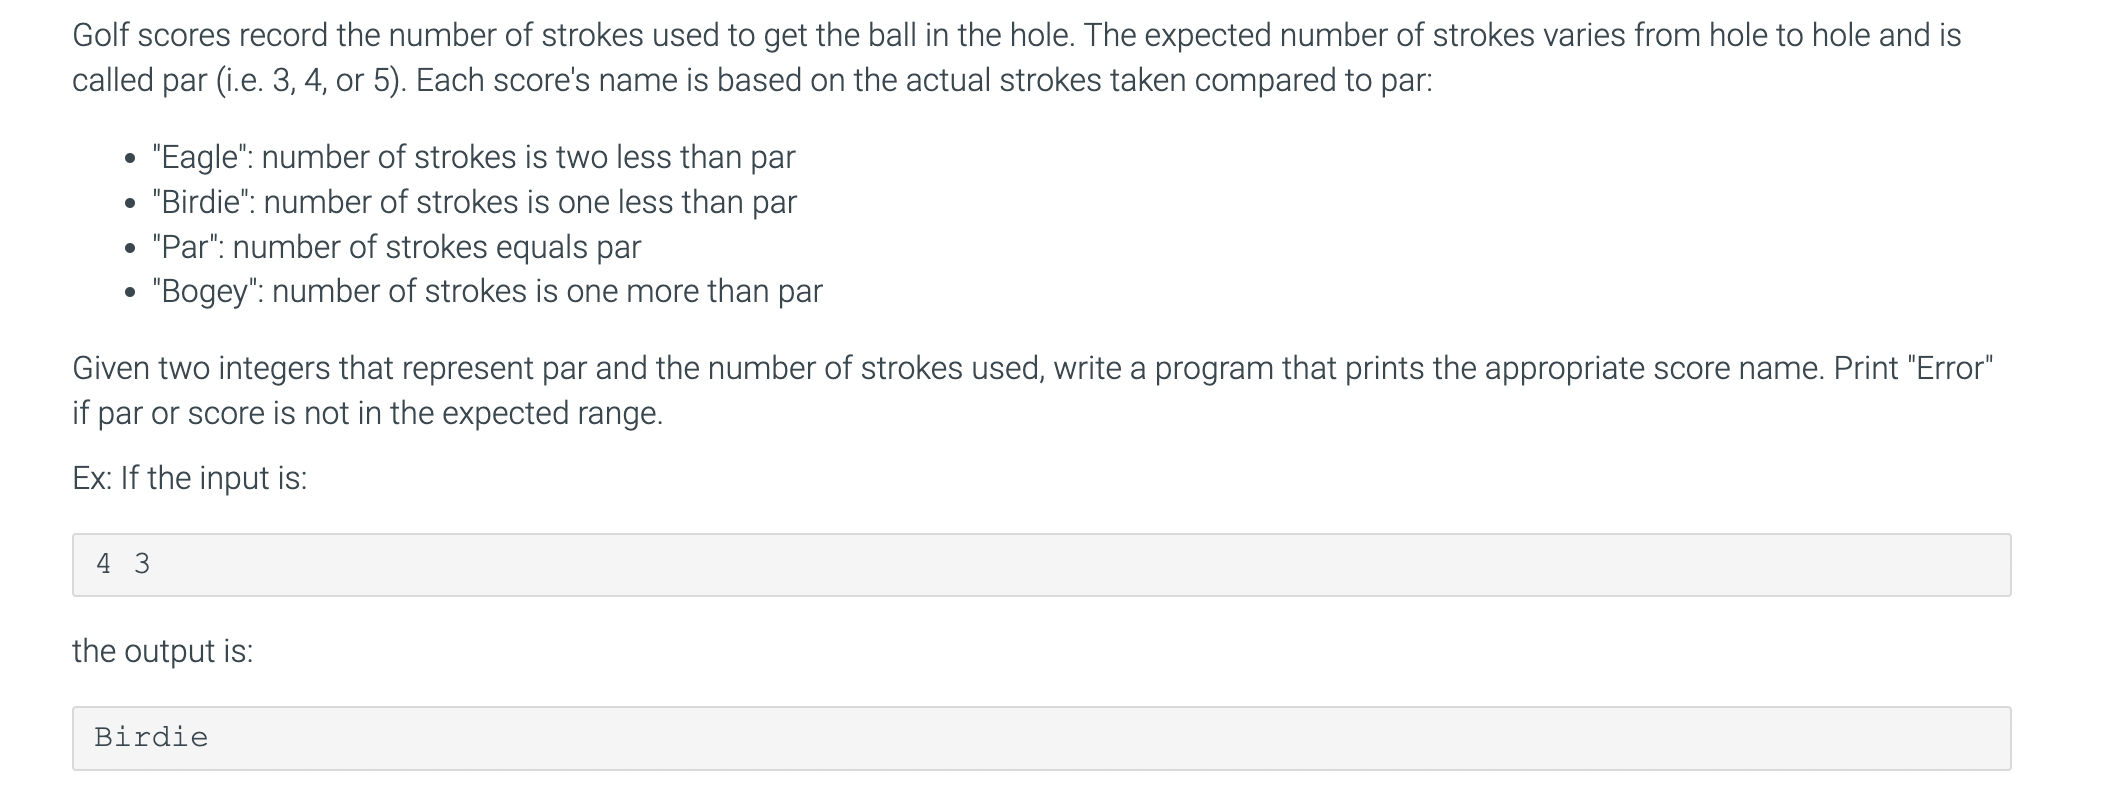Screen dimensions: 2120x786
Task: Click the "Bogey" bullet definition line
Action: click(487, 291)
